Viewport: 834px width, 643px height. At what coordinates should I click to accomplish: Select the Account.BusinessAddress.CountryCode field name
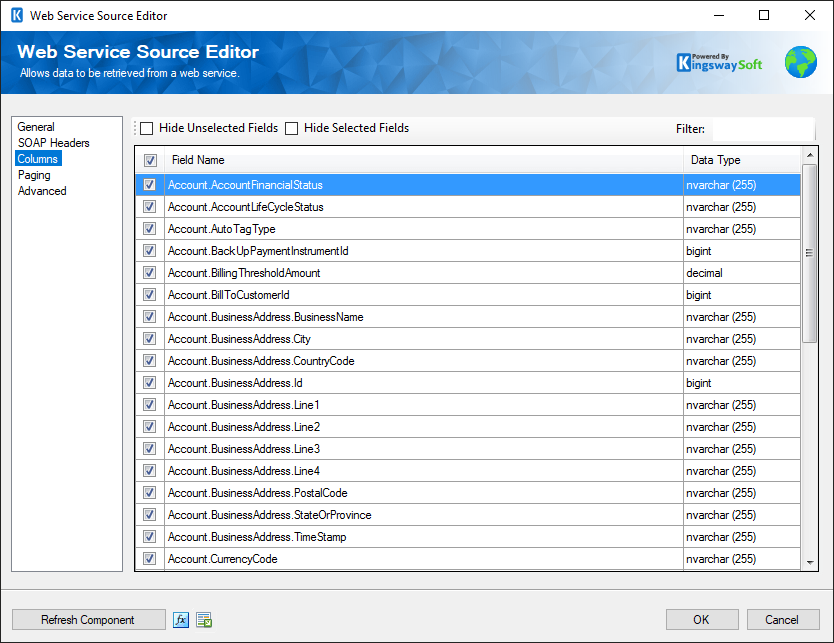tap(261, 361)
